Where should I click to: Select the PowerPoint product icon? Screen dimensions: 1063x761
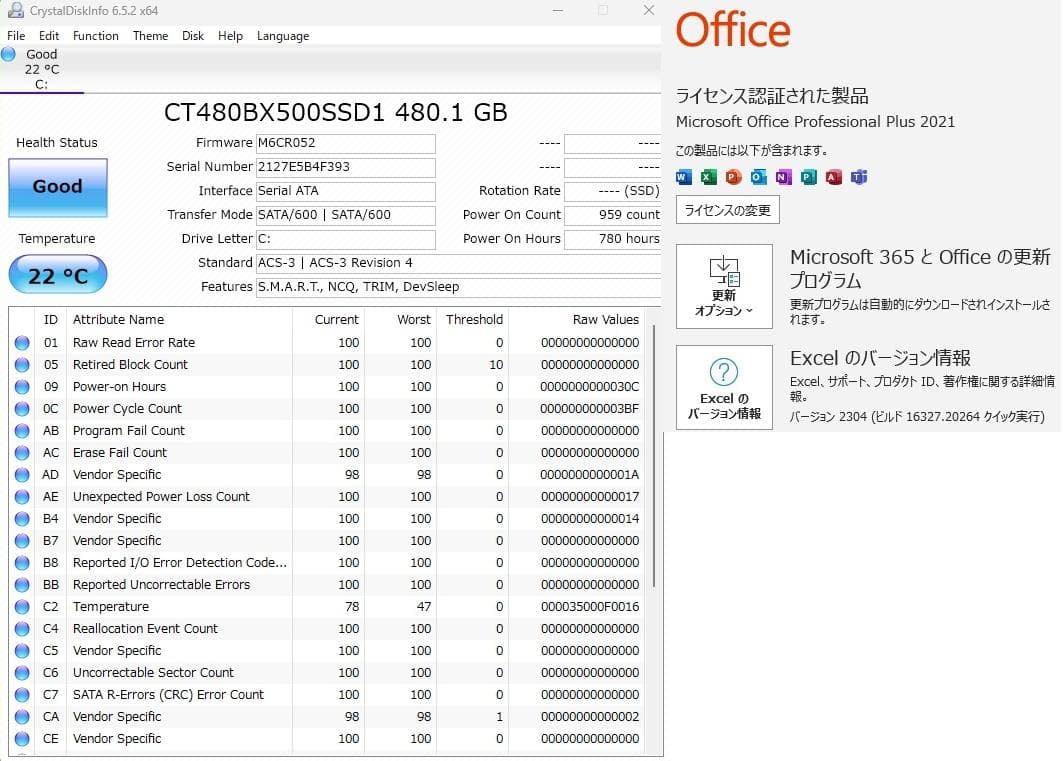[x=732, y=176]
